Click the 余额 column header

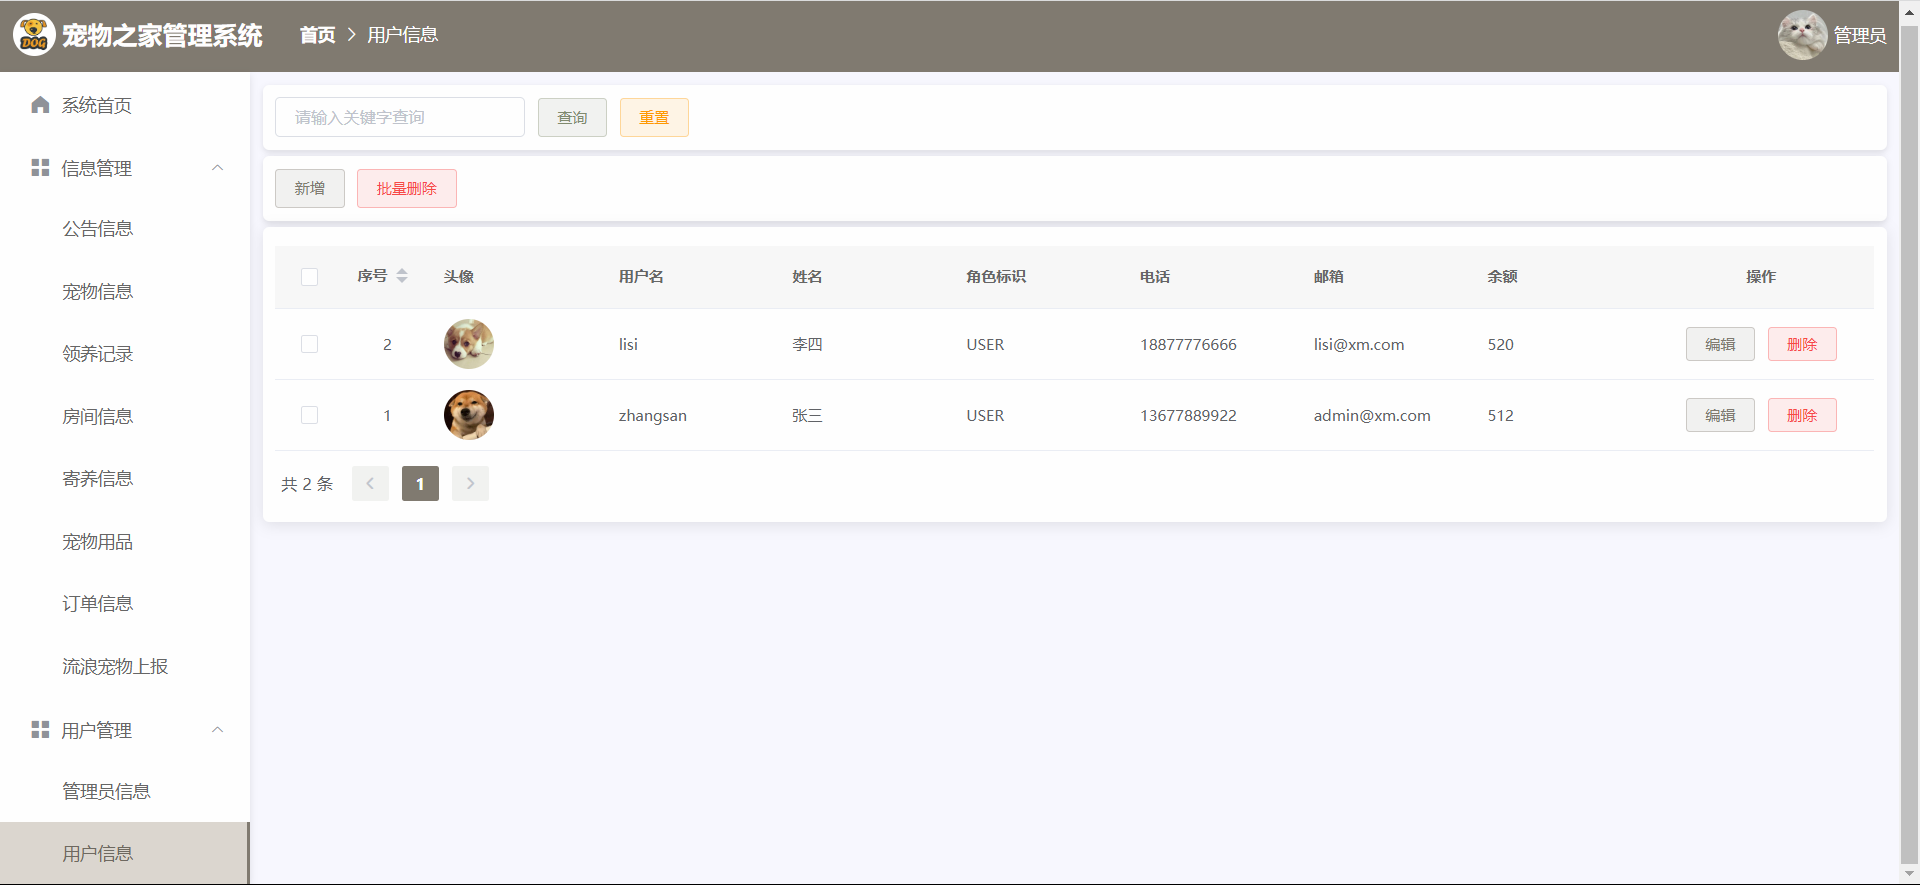tap(1502, 277)
